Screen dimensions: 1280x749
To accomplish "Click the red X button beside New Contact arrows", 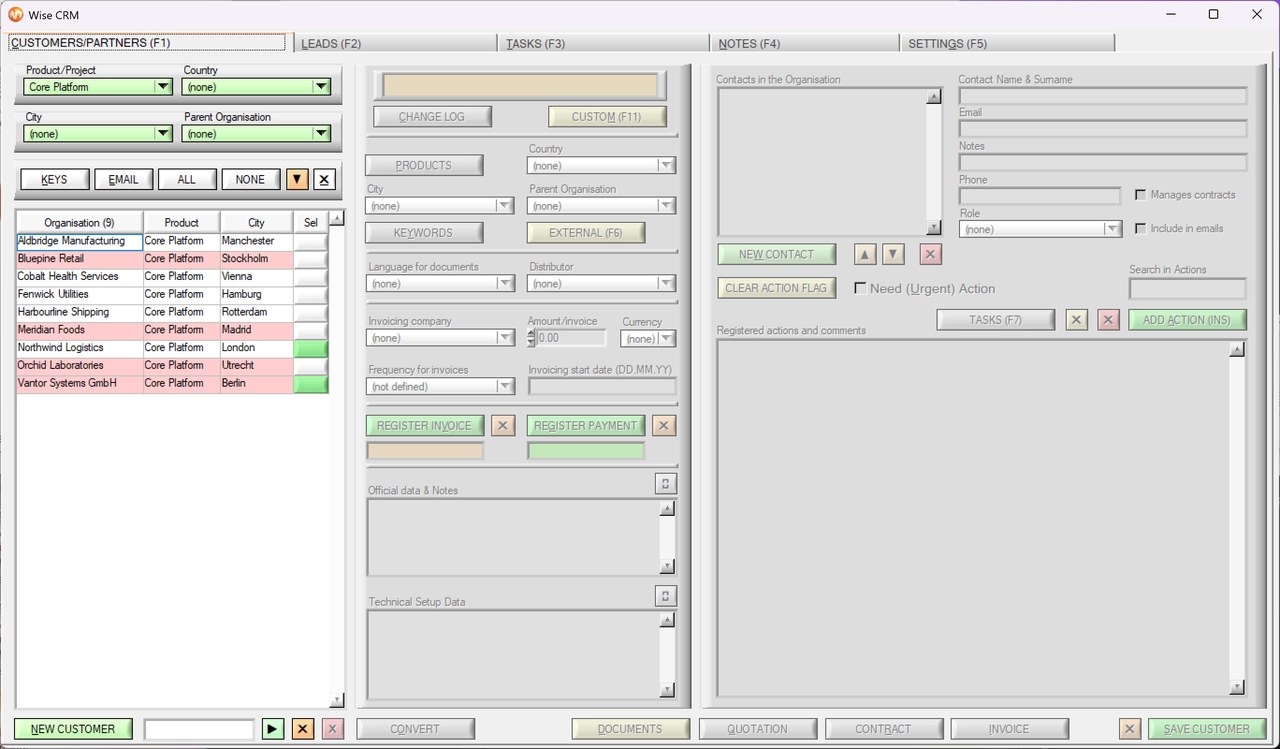I will click(x=930, y=254).
